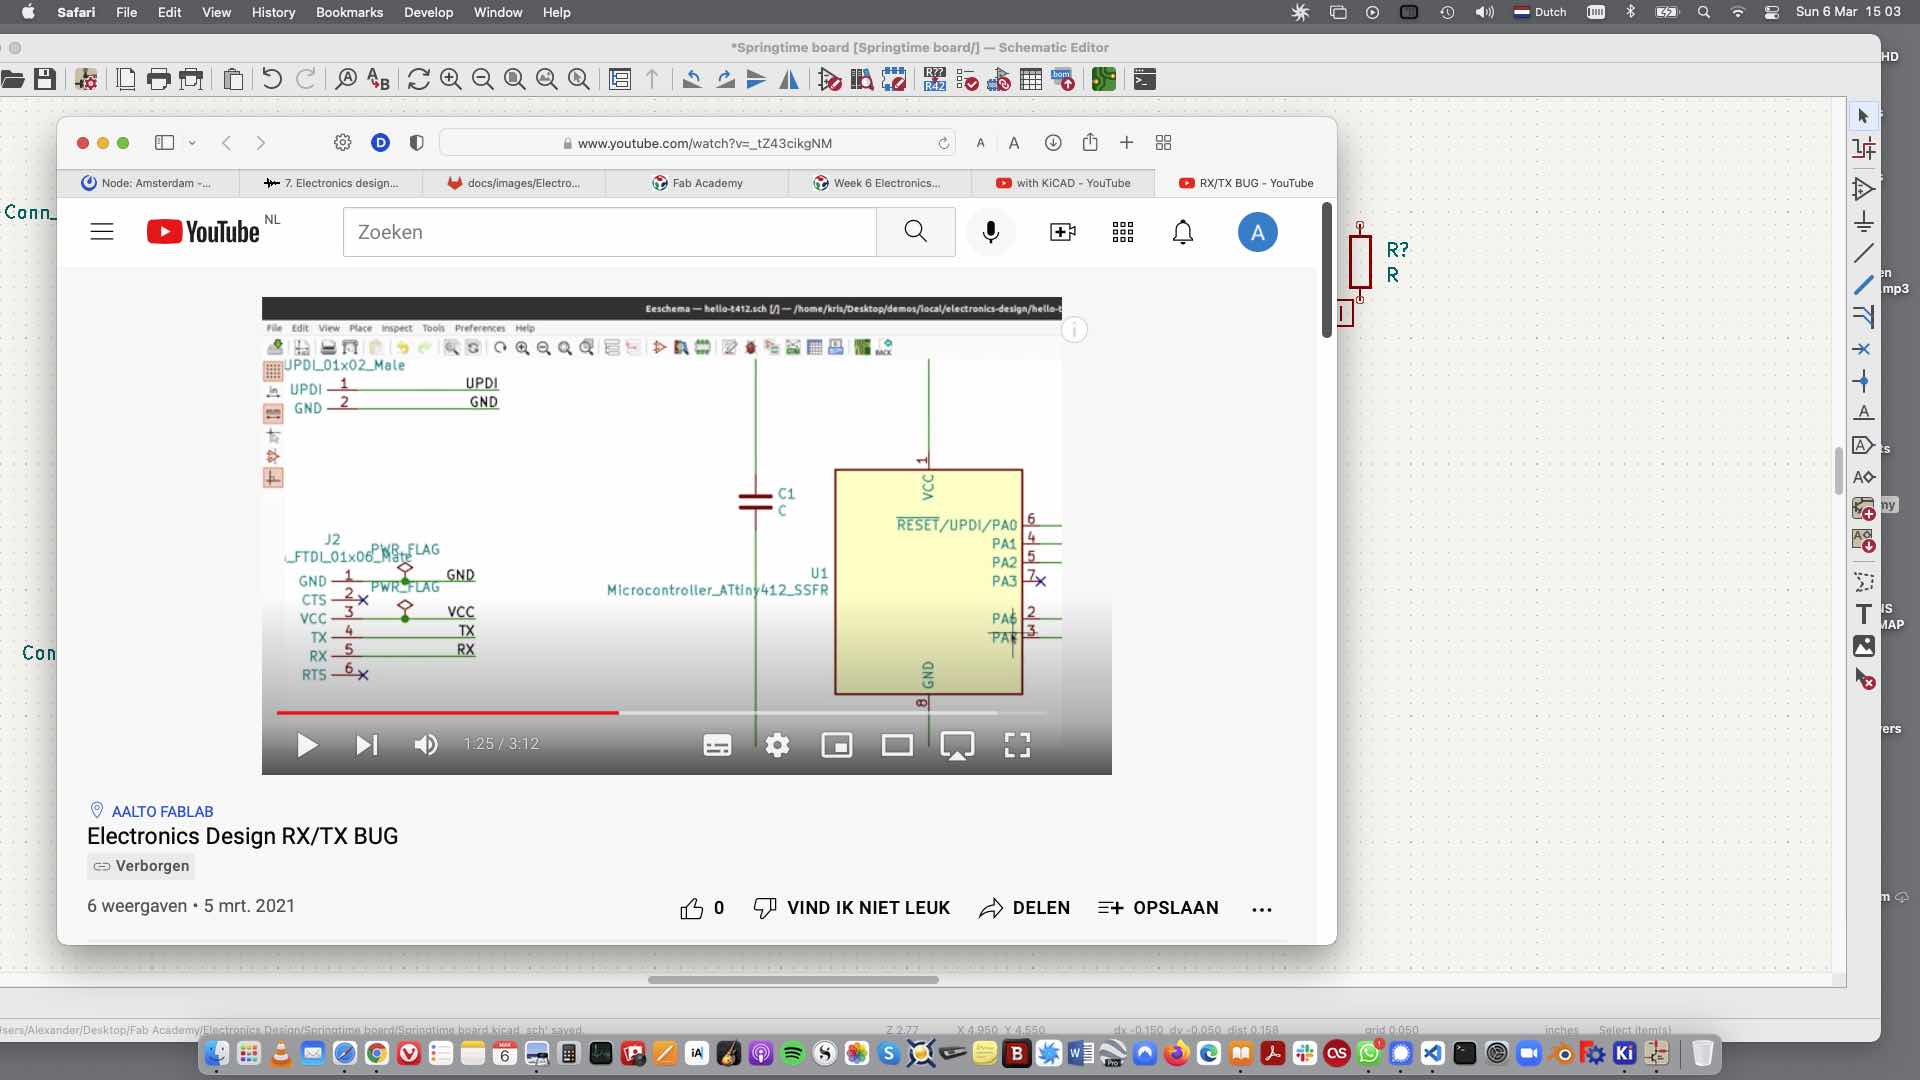The width and height of the screenshot is (1920, 1080).
Task: Click the AALTO FABLAB link
Action: coord(162,811)
